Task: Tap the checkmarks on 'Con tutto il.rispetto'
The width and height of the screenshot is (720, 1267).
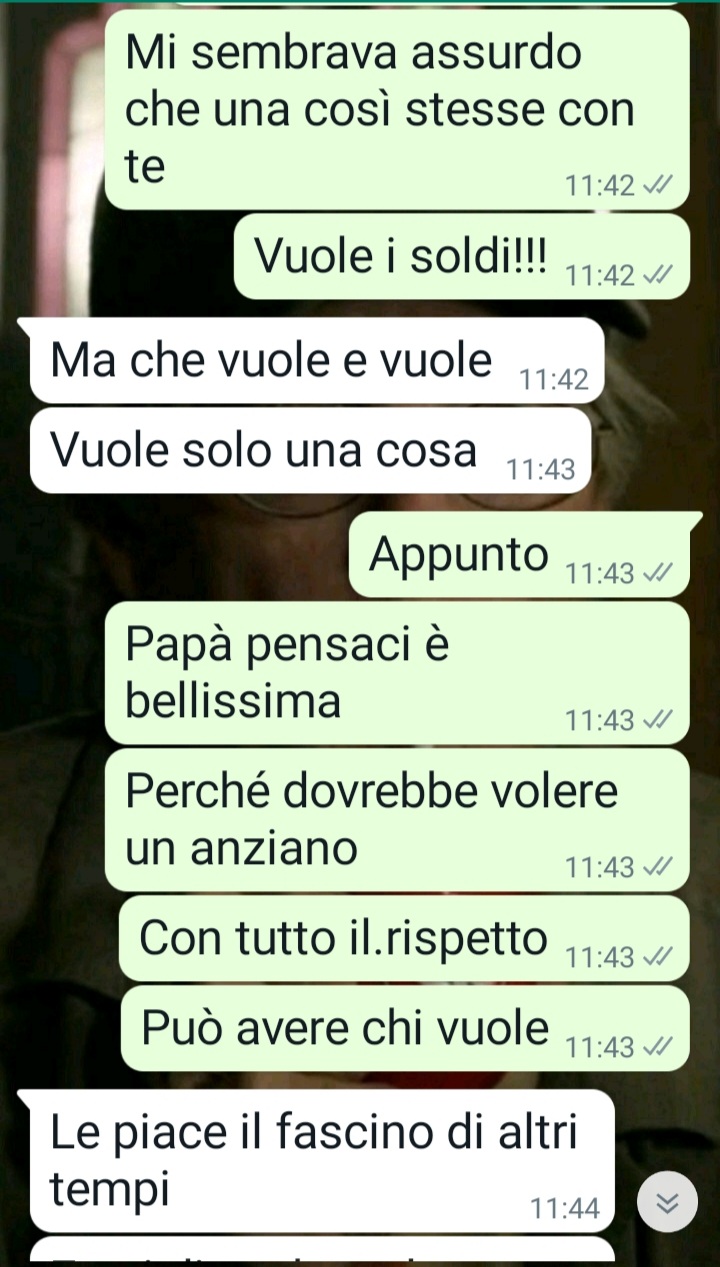Action: [x=657, y=957]
